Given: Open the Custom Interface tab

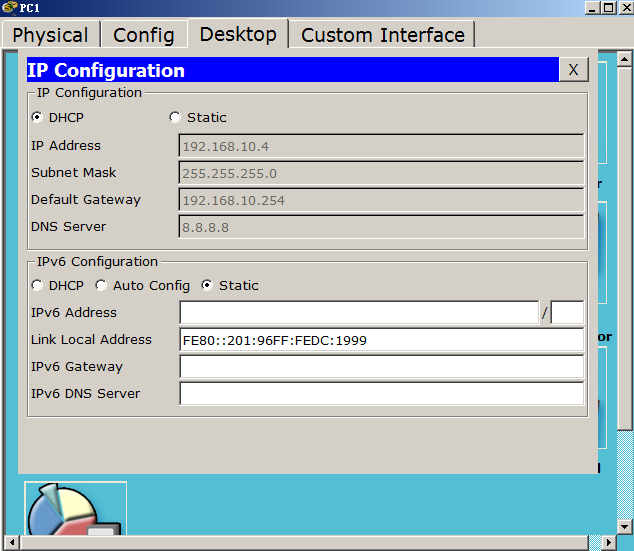Looking at the screenshot, I should point(383,35).
